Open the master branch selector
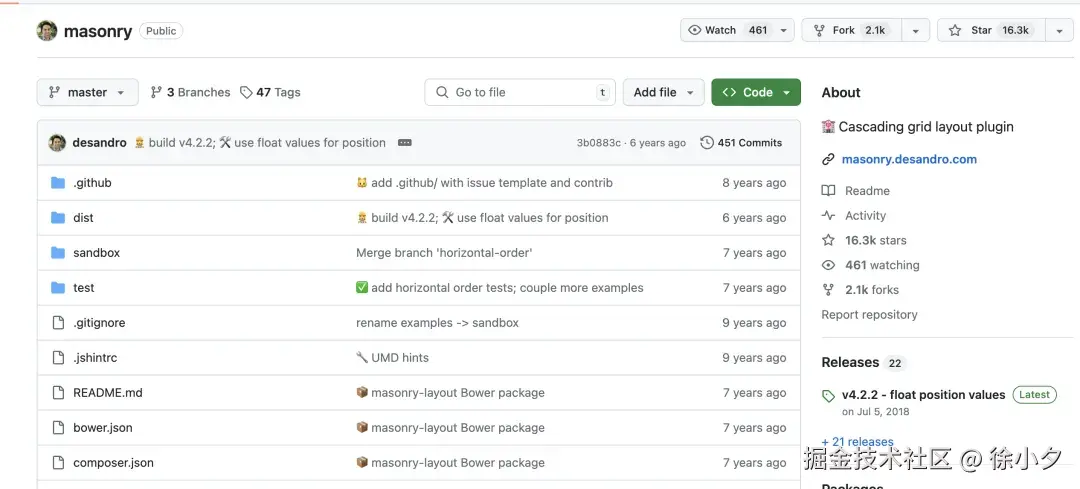1080x489 pixels. 87,92
